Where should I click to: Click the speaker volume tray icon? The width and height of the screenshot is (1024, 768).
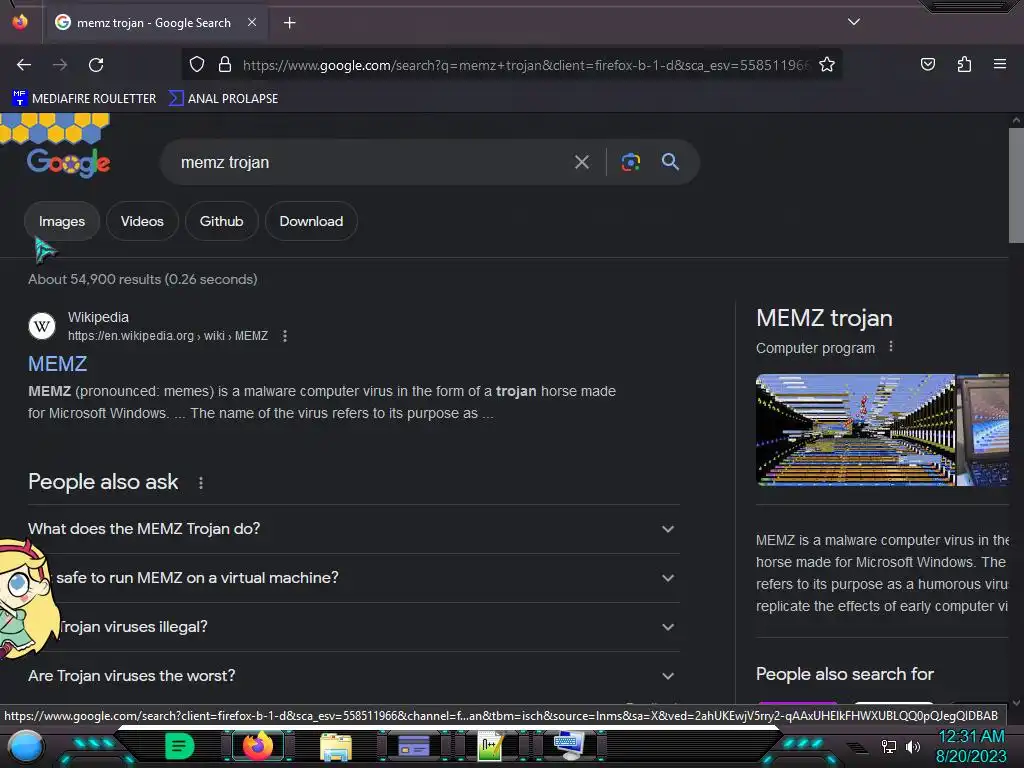tap(913, 746)
